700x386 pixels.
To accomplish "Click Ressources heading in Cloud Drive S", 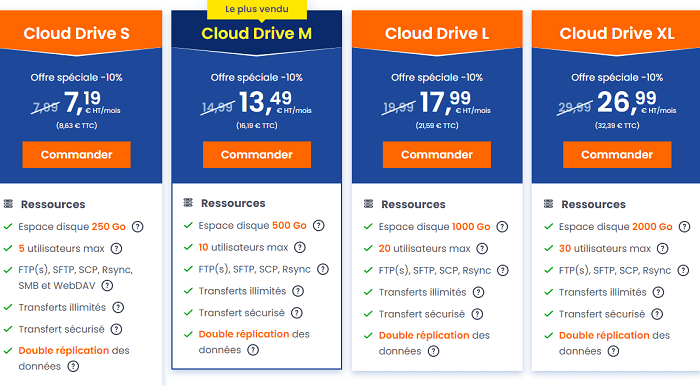I will click(x=53, y=204).
